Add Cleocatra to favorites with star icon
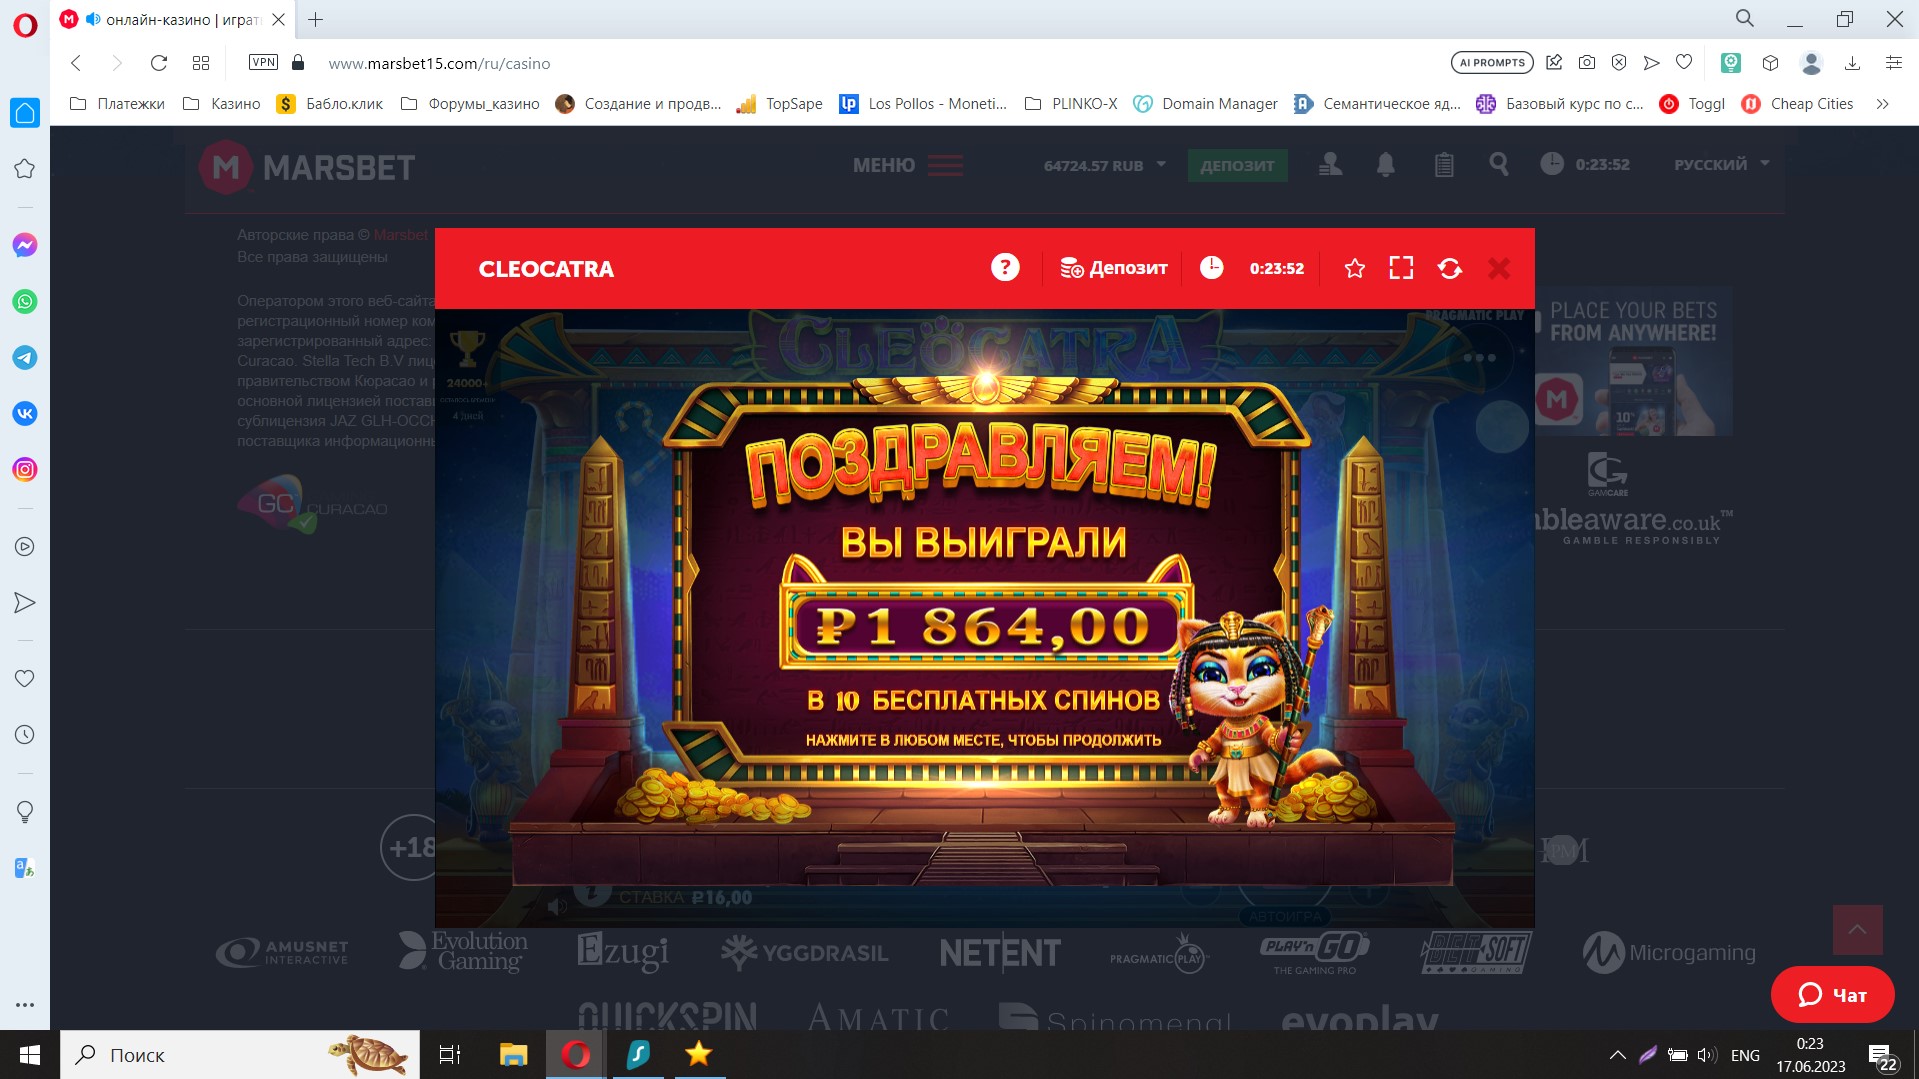The image size is (1919, 1079). pos(1354,268)
